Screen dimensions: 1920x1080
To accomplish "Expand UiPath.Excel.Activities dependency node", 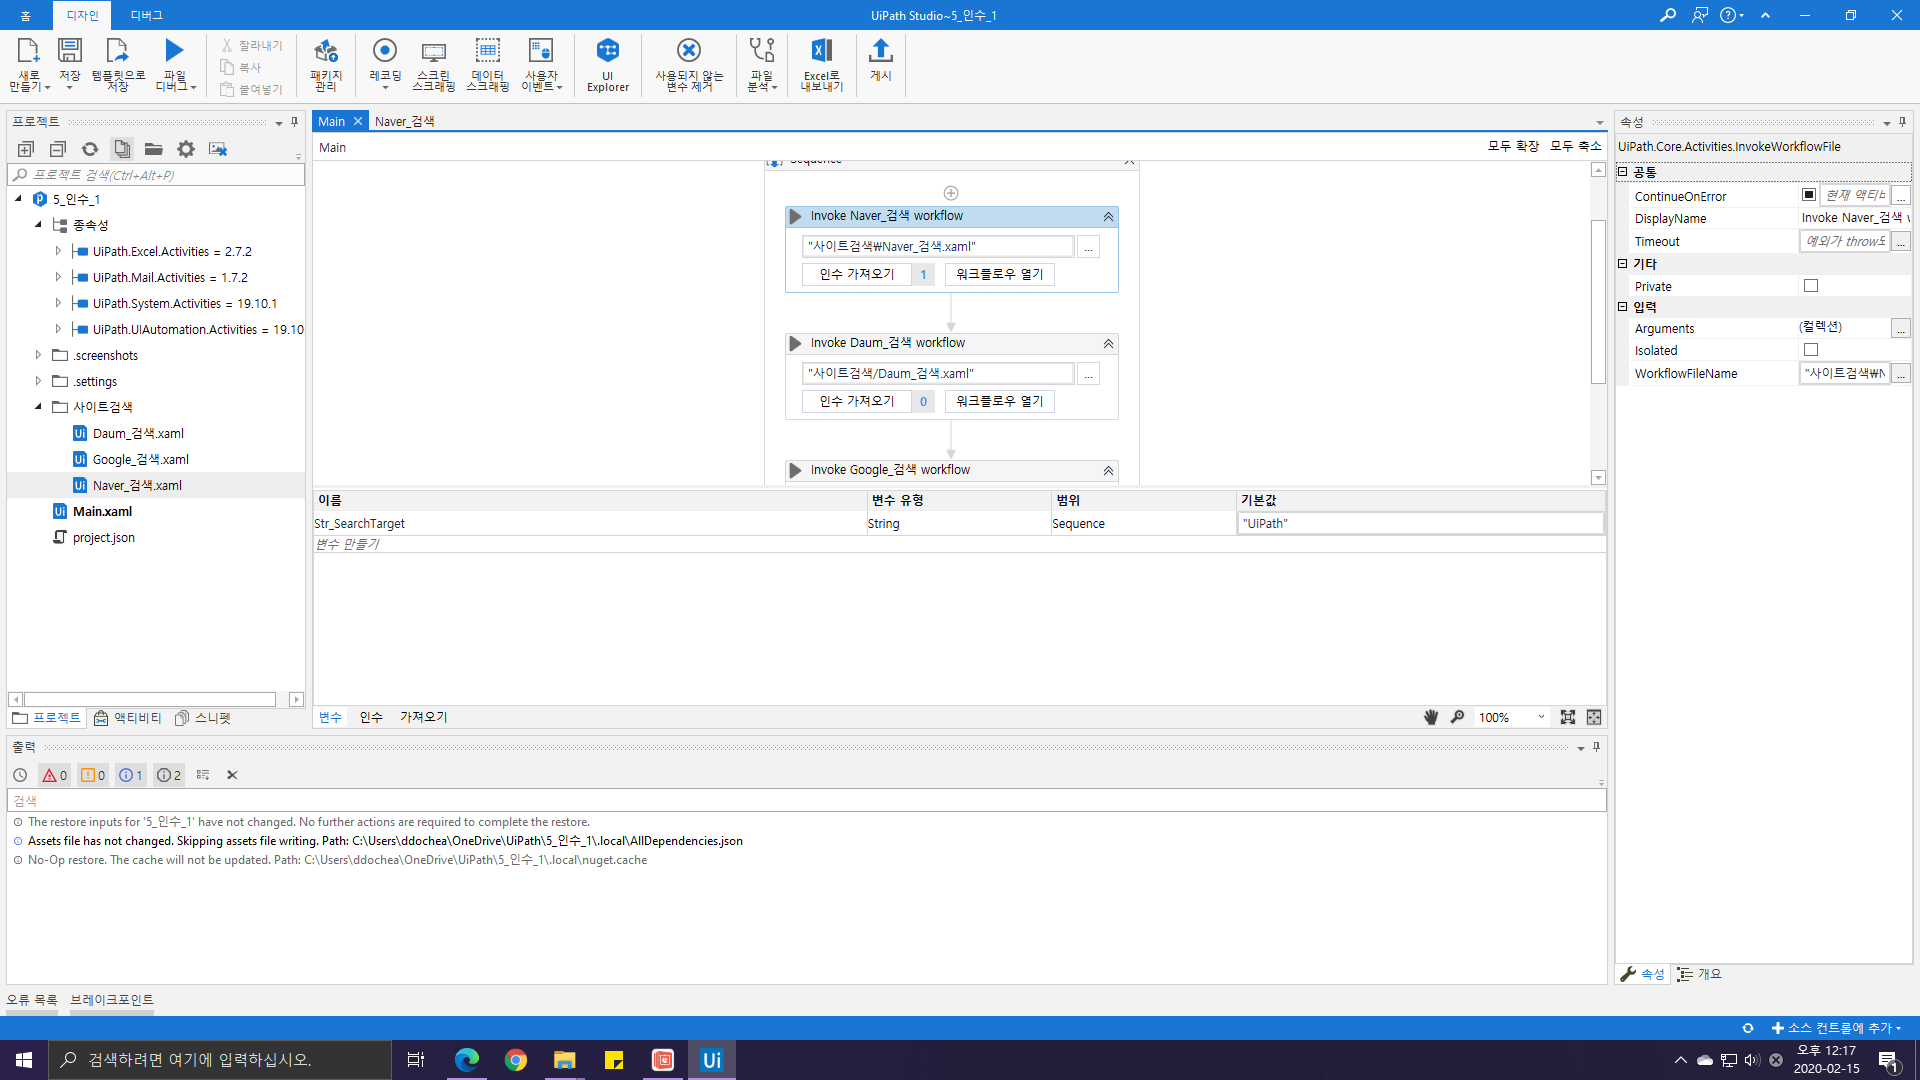I will click(58, 251).
